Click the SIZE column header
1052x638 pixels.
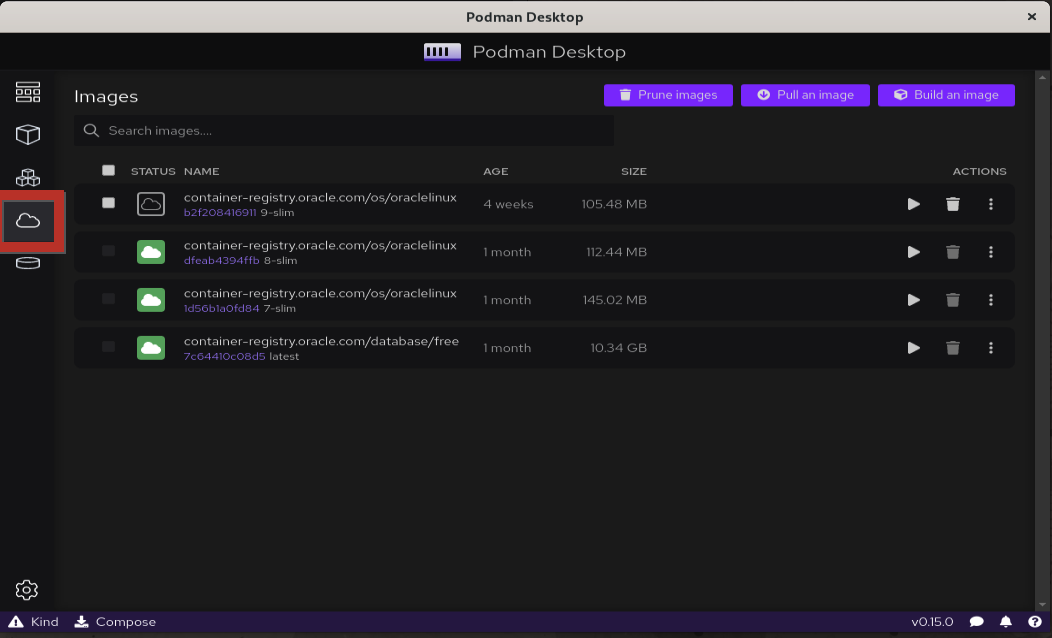tap(633, 172)
